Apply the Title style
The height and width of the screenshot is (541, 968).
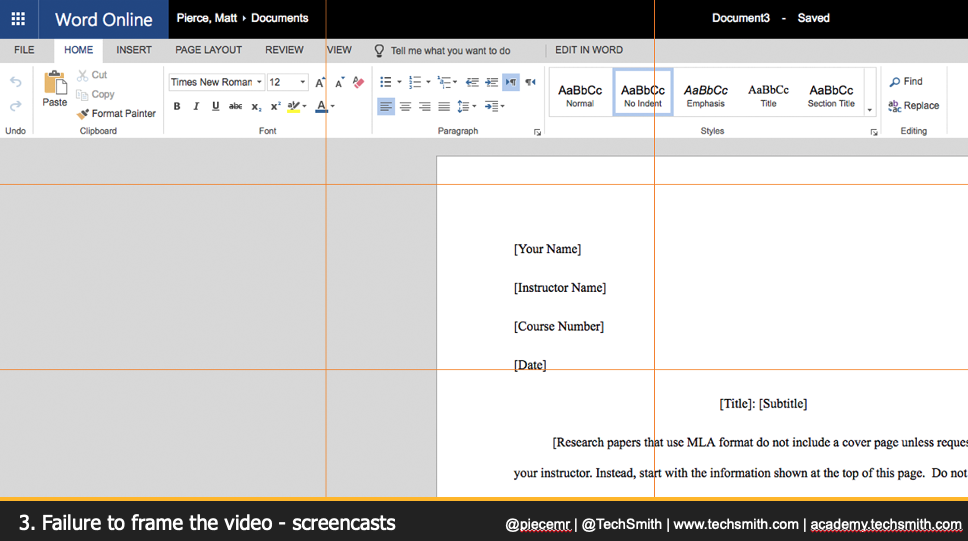point(769,93)
